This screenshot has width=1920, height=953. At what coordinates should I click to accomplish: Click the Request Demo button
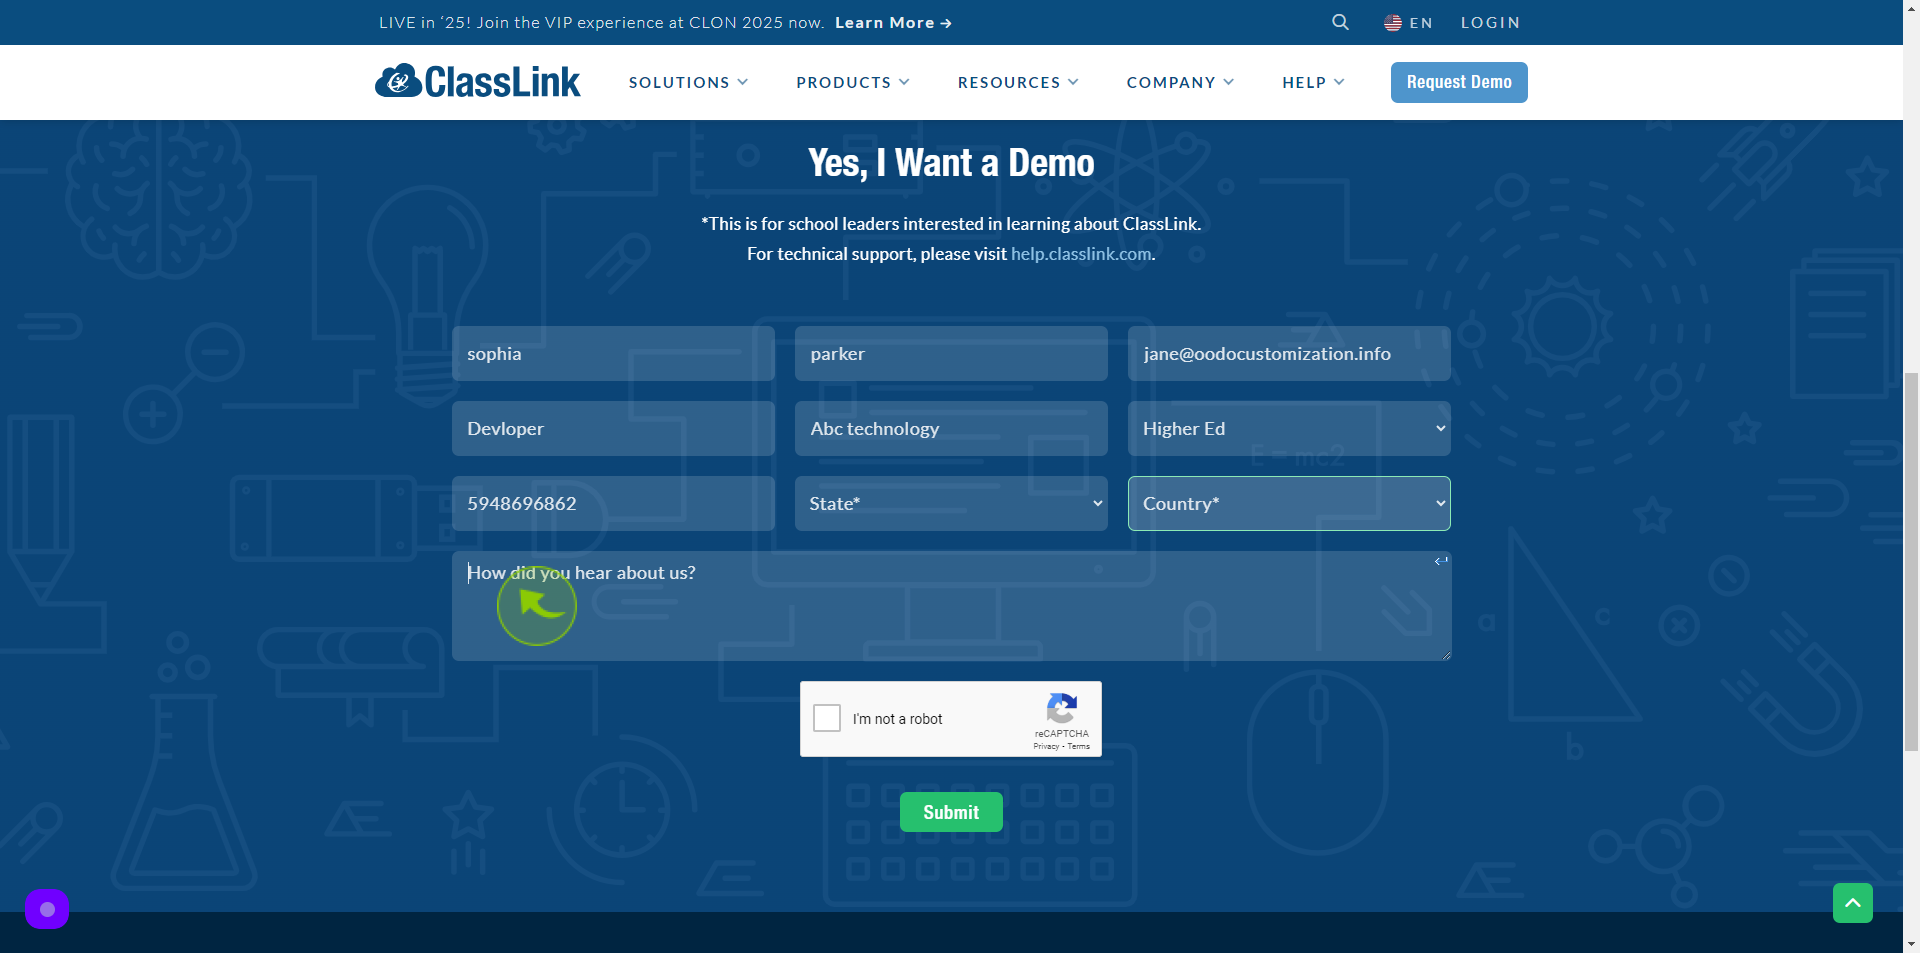point(1459,82)
